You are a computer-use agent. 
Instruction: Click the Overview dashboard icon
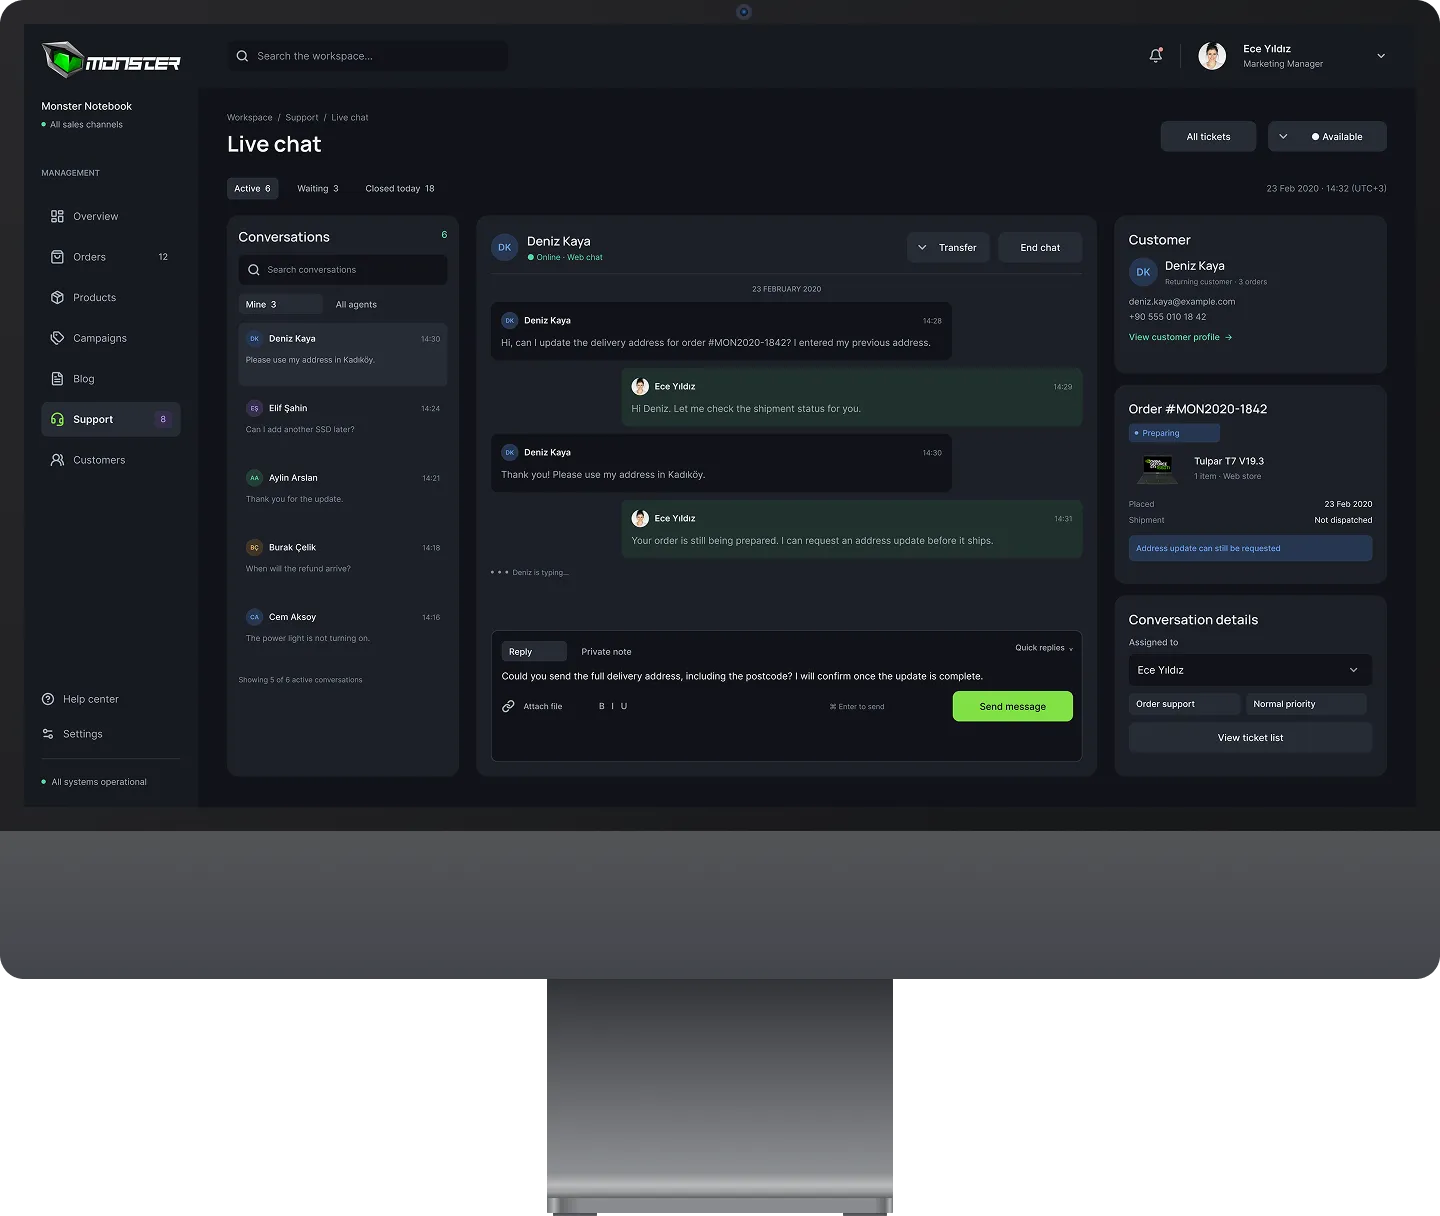click(57, 216)
